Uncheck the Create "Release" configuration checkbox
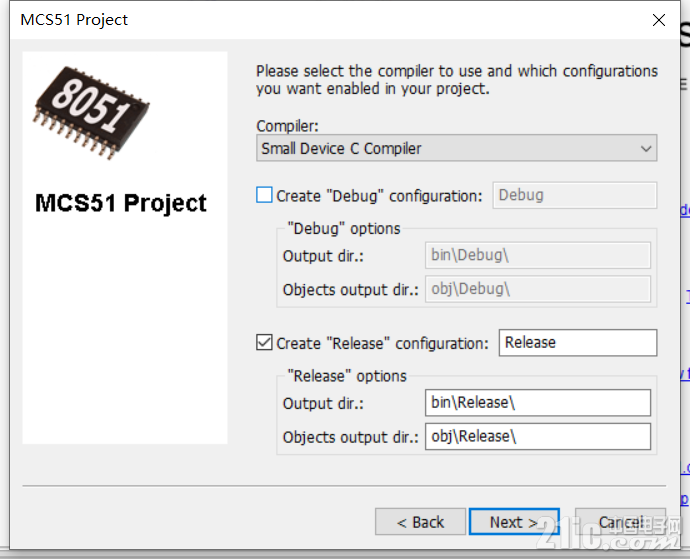 tap(264, 342)
